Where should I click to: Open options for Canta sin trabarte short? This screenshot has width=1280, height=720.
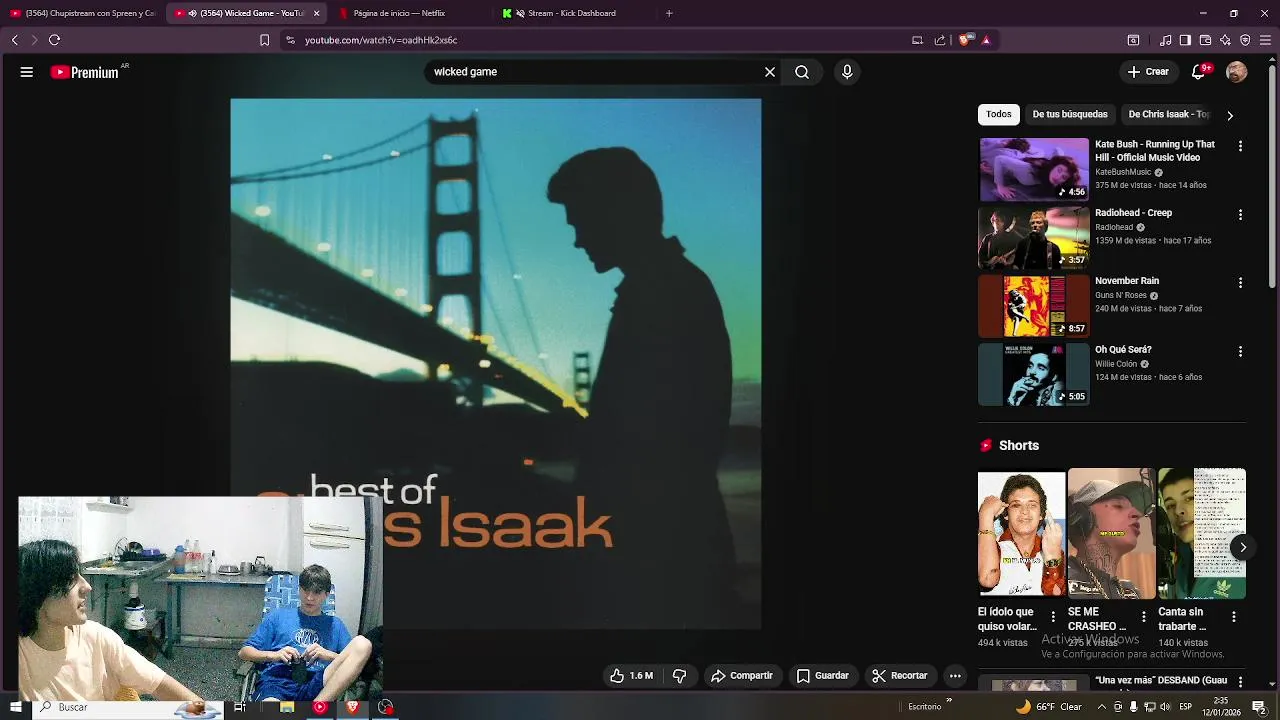click(x=1233, y=617)
